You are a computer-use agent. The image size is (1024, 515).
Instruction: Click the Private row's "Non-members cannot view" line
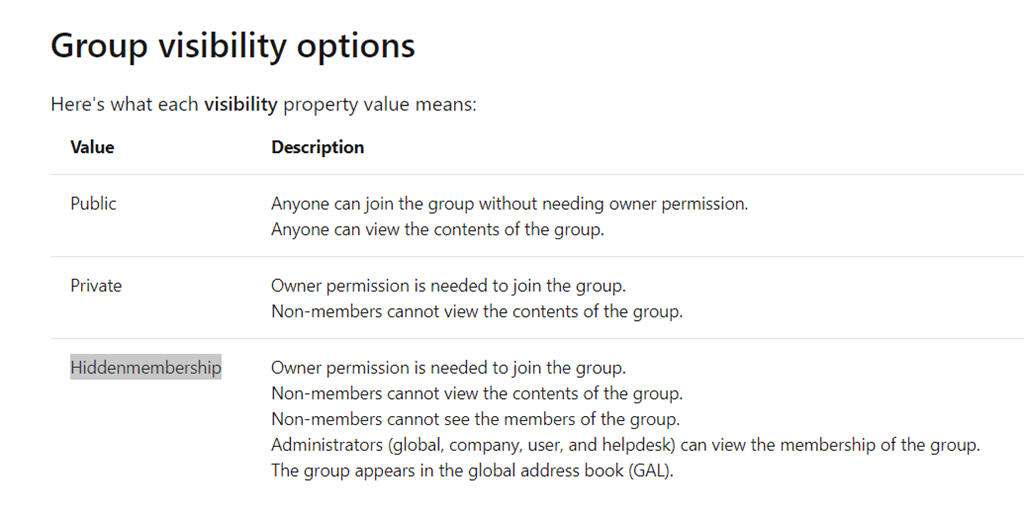point(476,311)
